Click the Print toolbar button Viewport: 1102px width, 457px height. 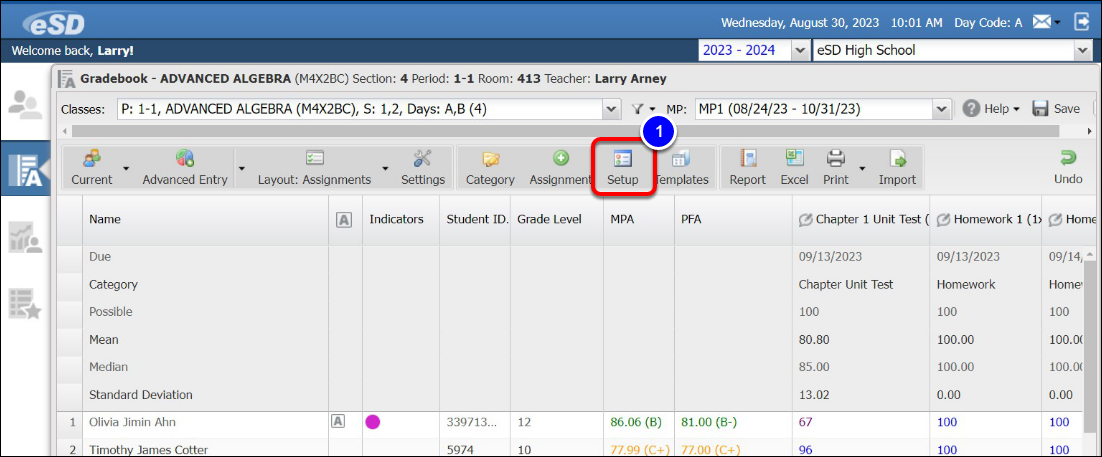(836, 168)
